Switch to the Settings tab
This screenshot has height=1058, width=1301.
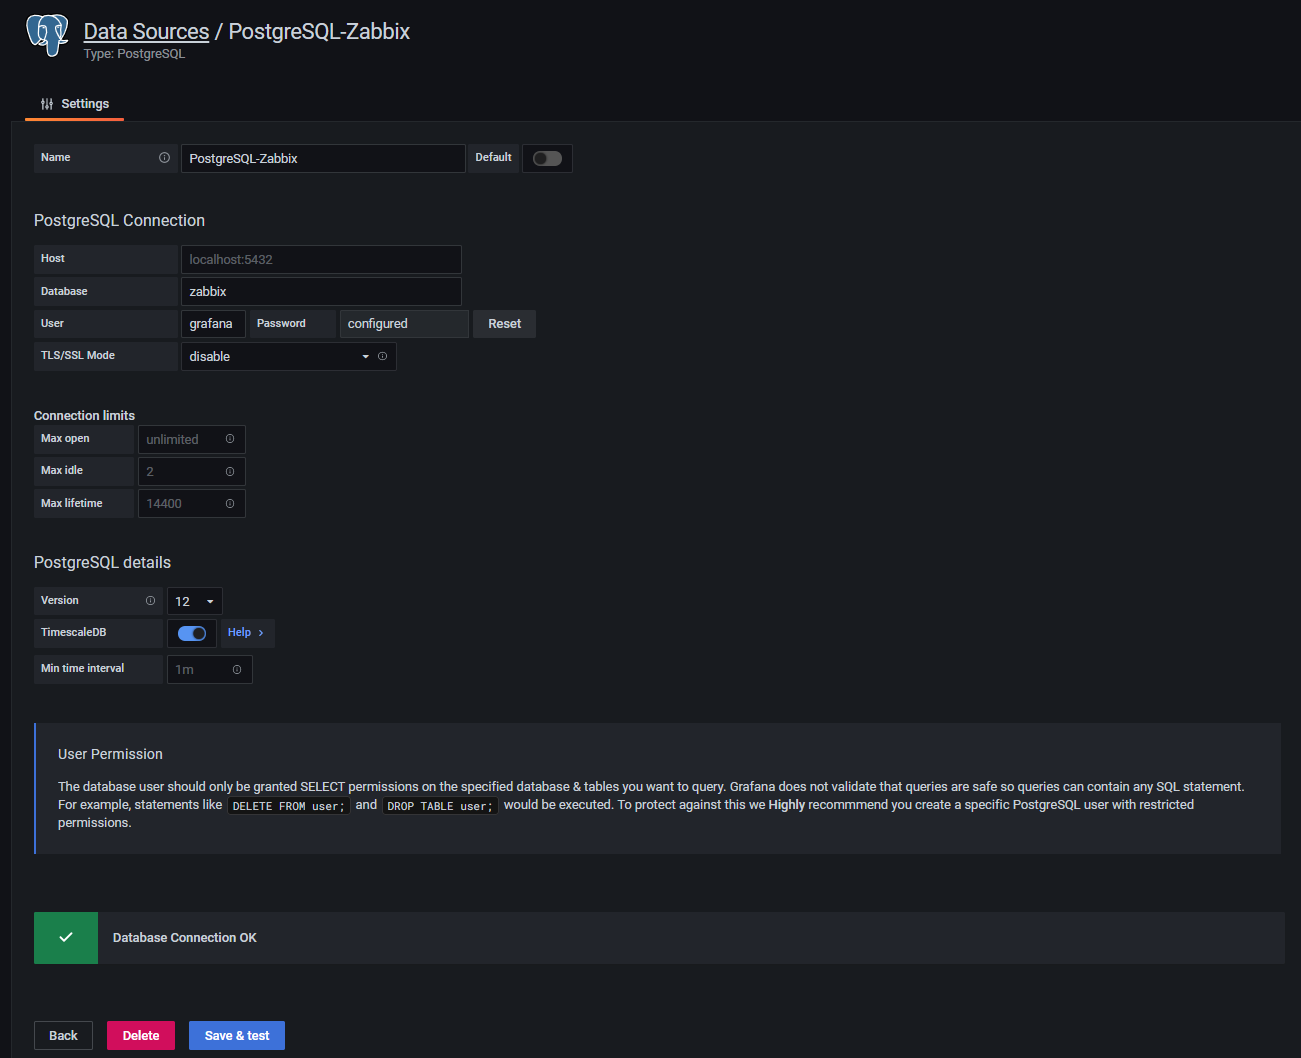pyautogui.click(x=75, y=104)
